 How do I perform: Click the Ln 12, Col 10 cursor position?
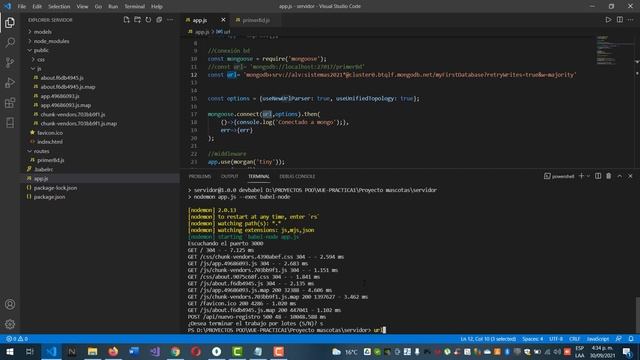pyautogui.click(x=488, y=339)
